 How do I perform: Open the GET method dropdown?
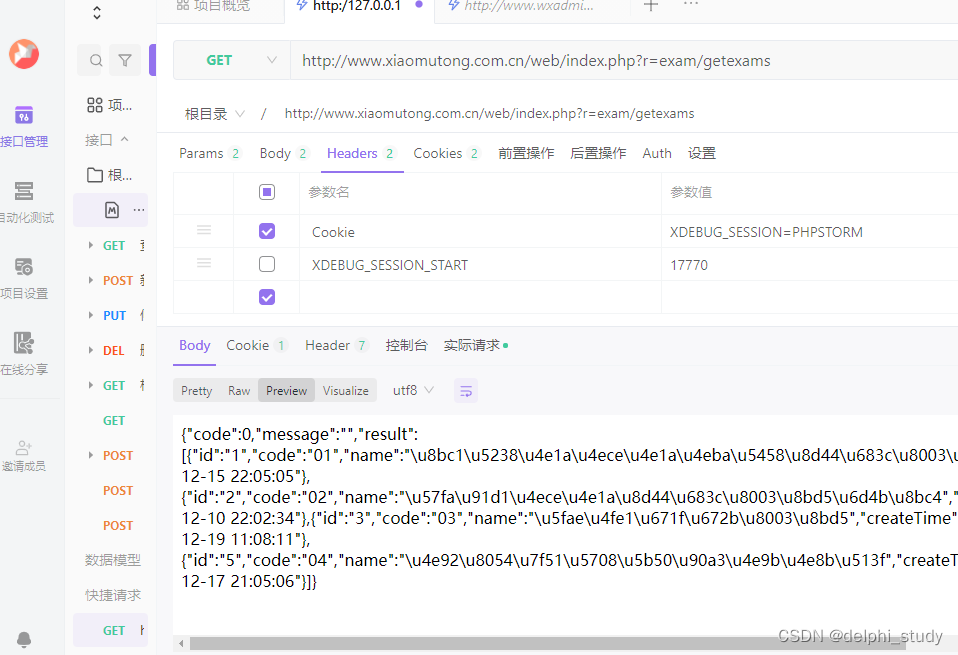[231, 60]
